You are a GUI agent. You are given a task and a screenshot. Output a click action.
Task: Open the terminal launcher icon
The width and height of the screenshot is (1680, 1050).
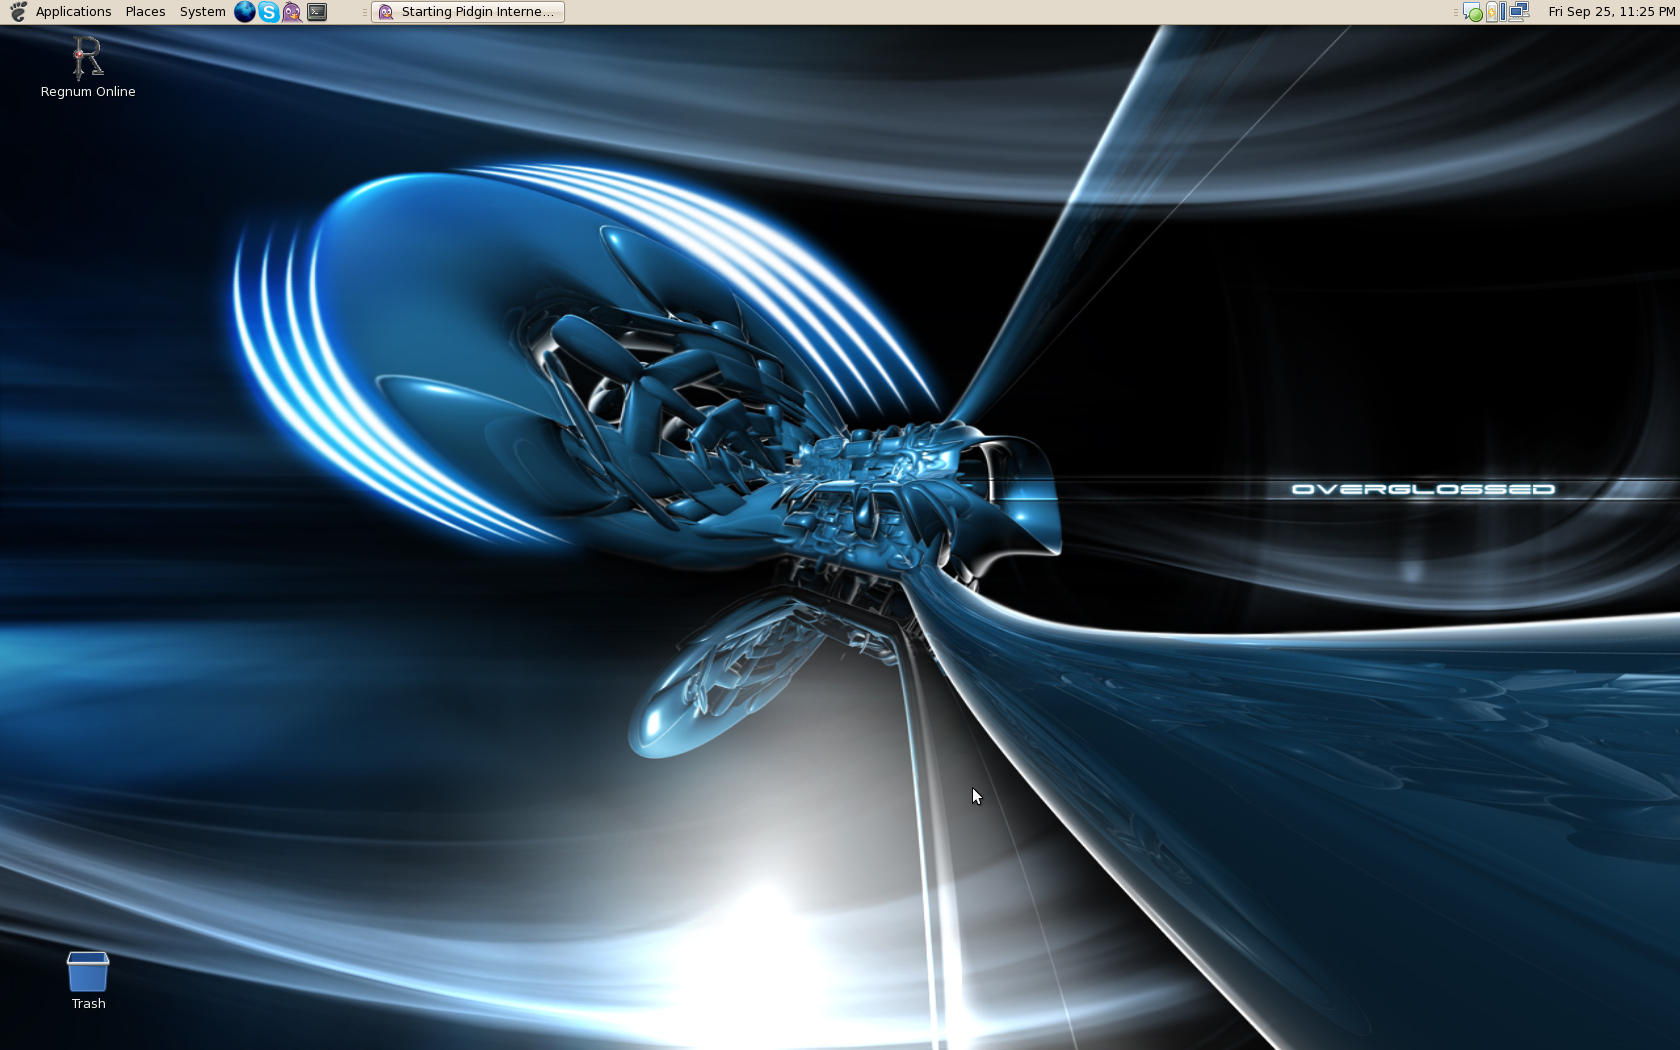tap(317, 12)
